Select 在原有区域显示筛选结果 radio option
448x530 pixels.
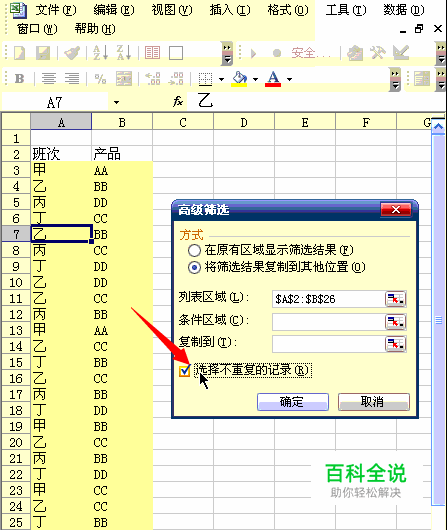point(194,250)
